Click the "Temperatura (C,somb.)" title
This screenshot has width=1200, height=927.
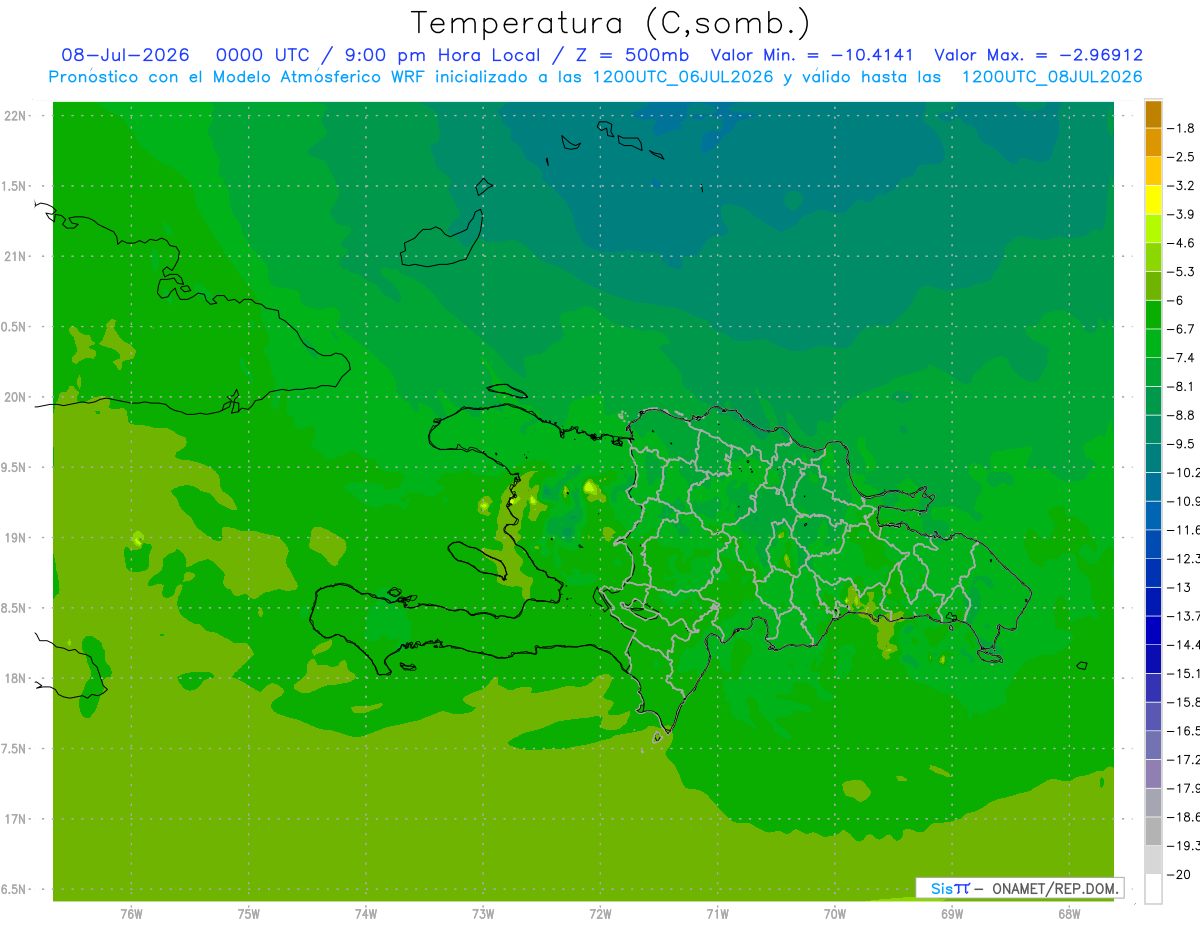(x=610, y=24)
